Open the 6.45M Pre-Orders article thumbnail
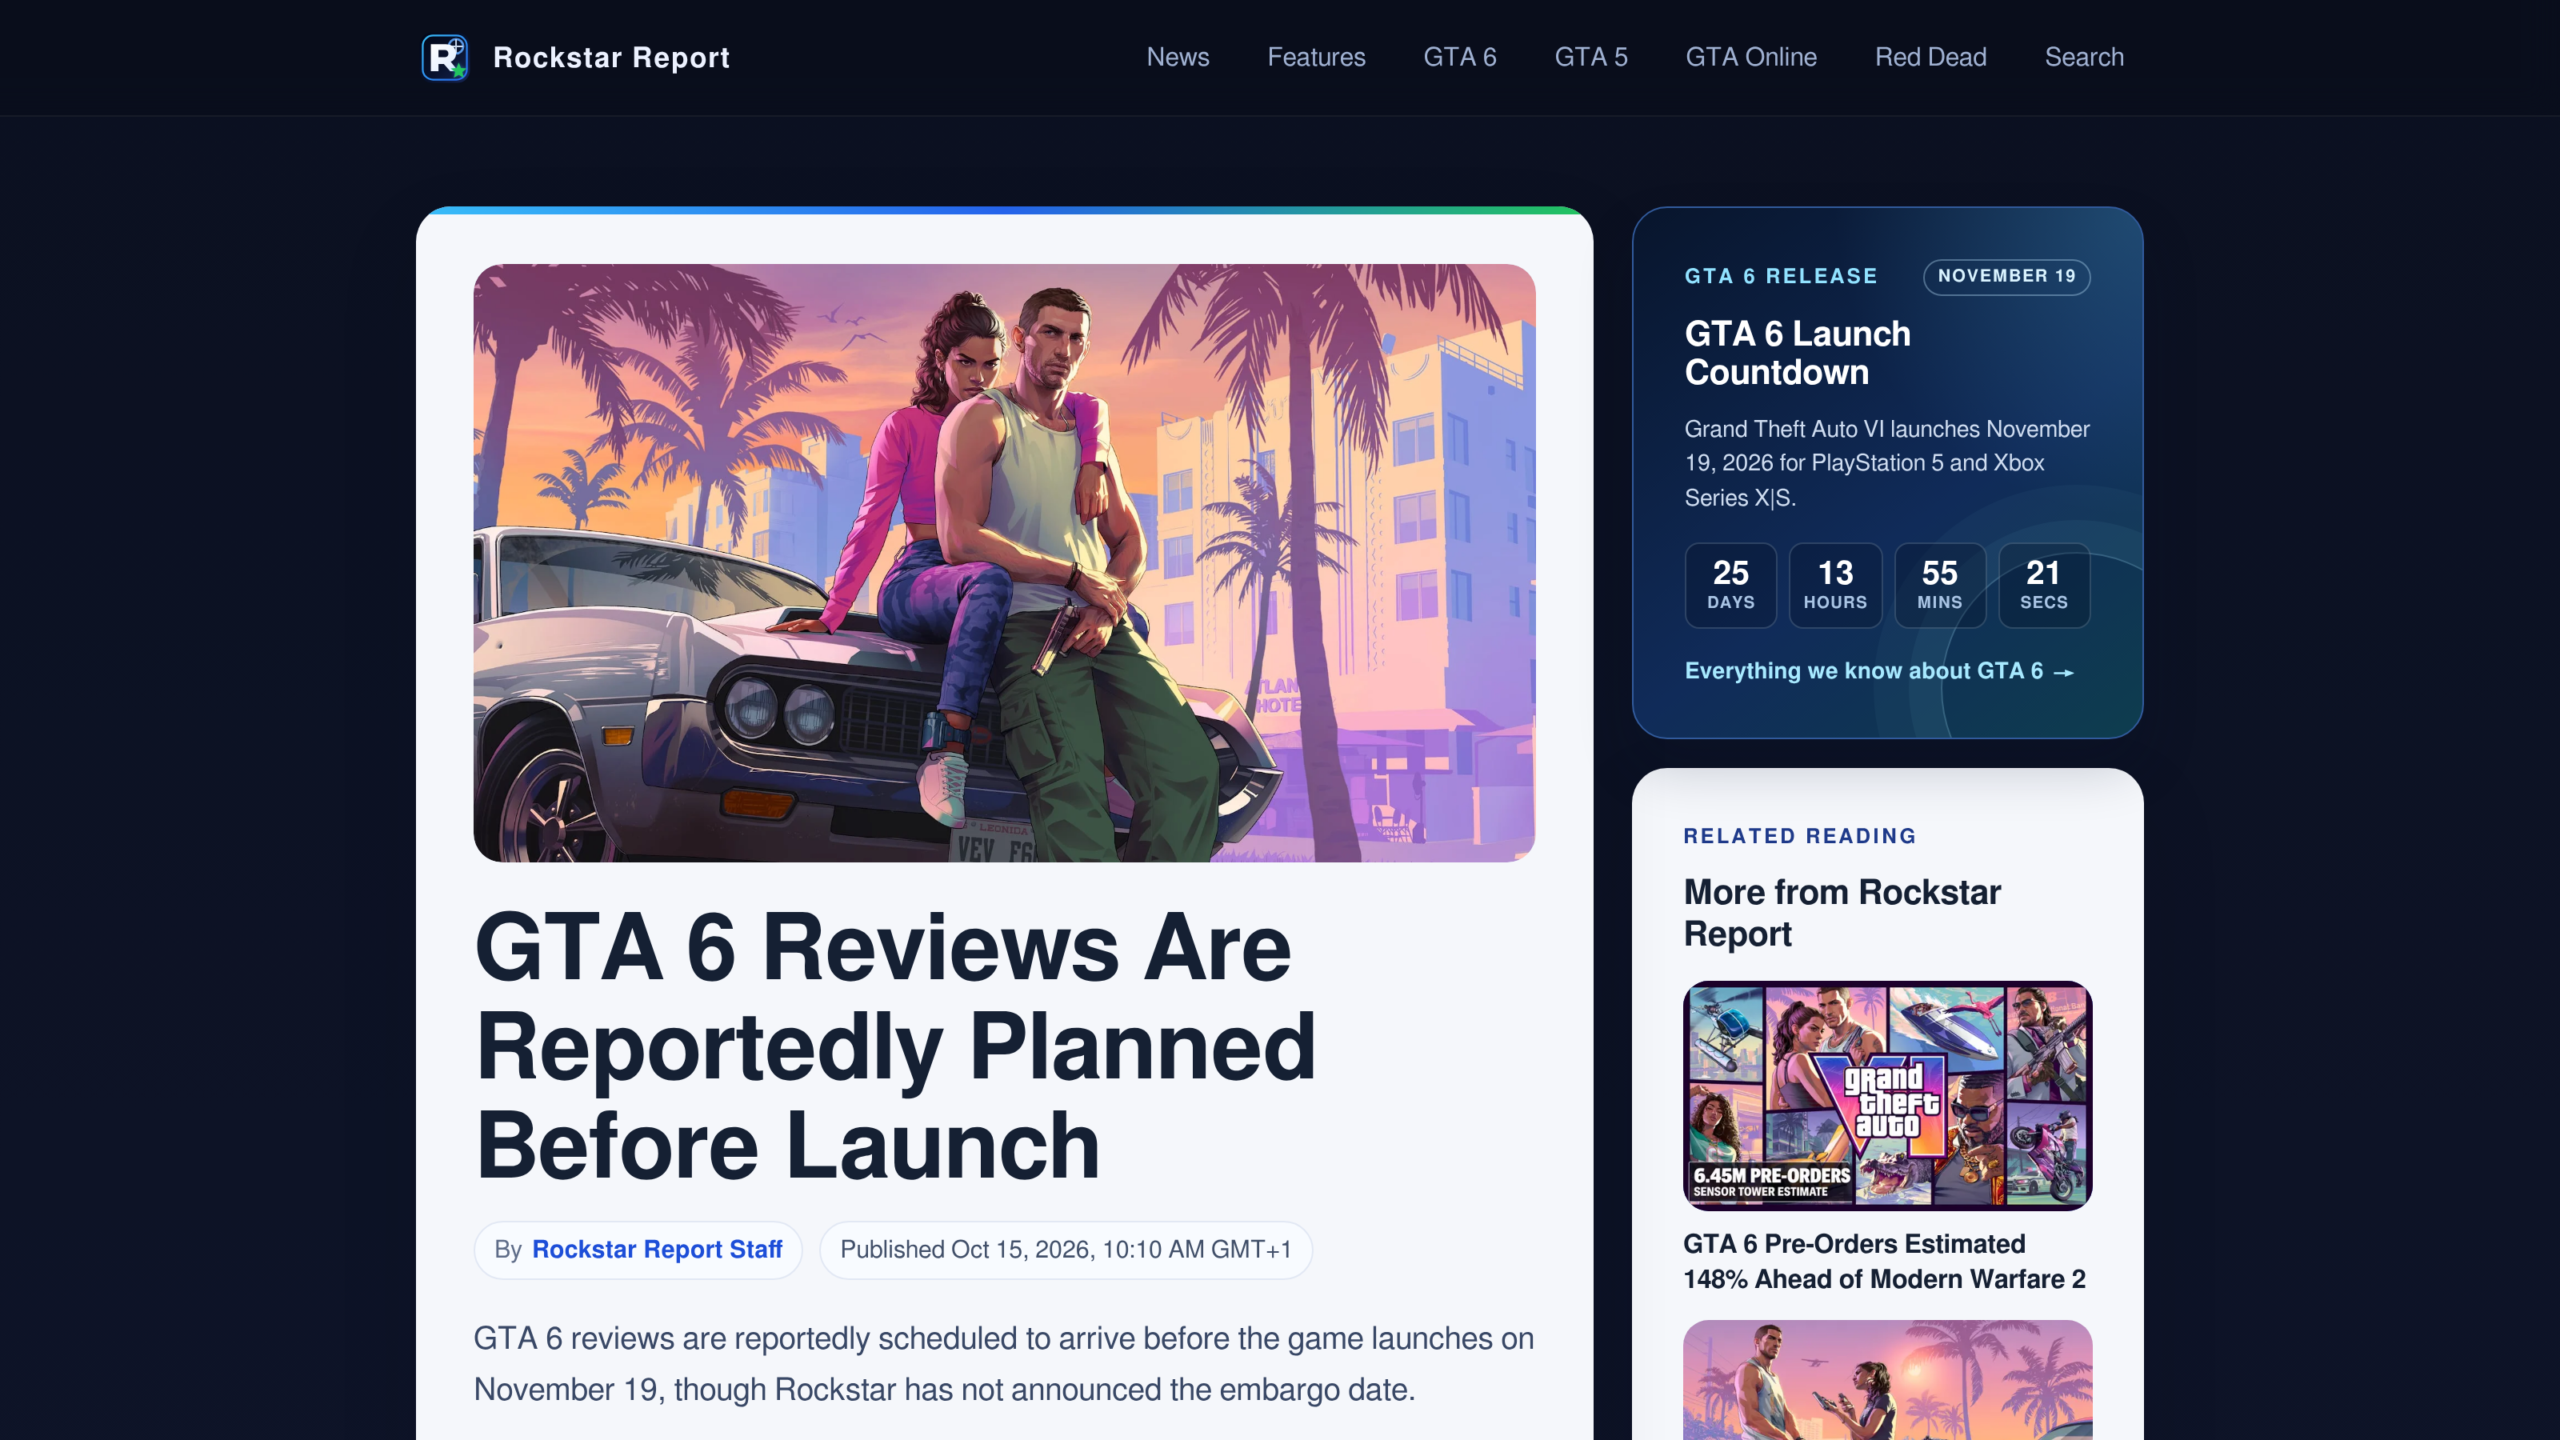 1887,1095
